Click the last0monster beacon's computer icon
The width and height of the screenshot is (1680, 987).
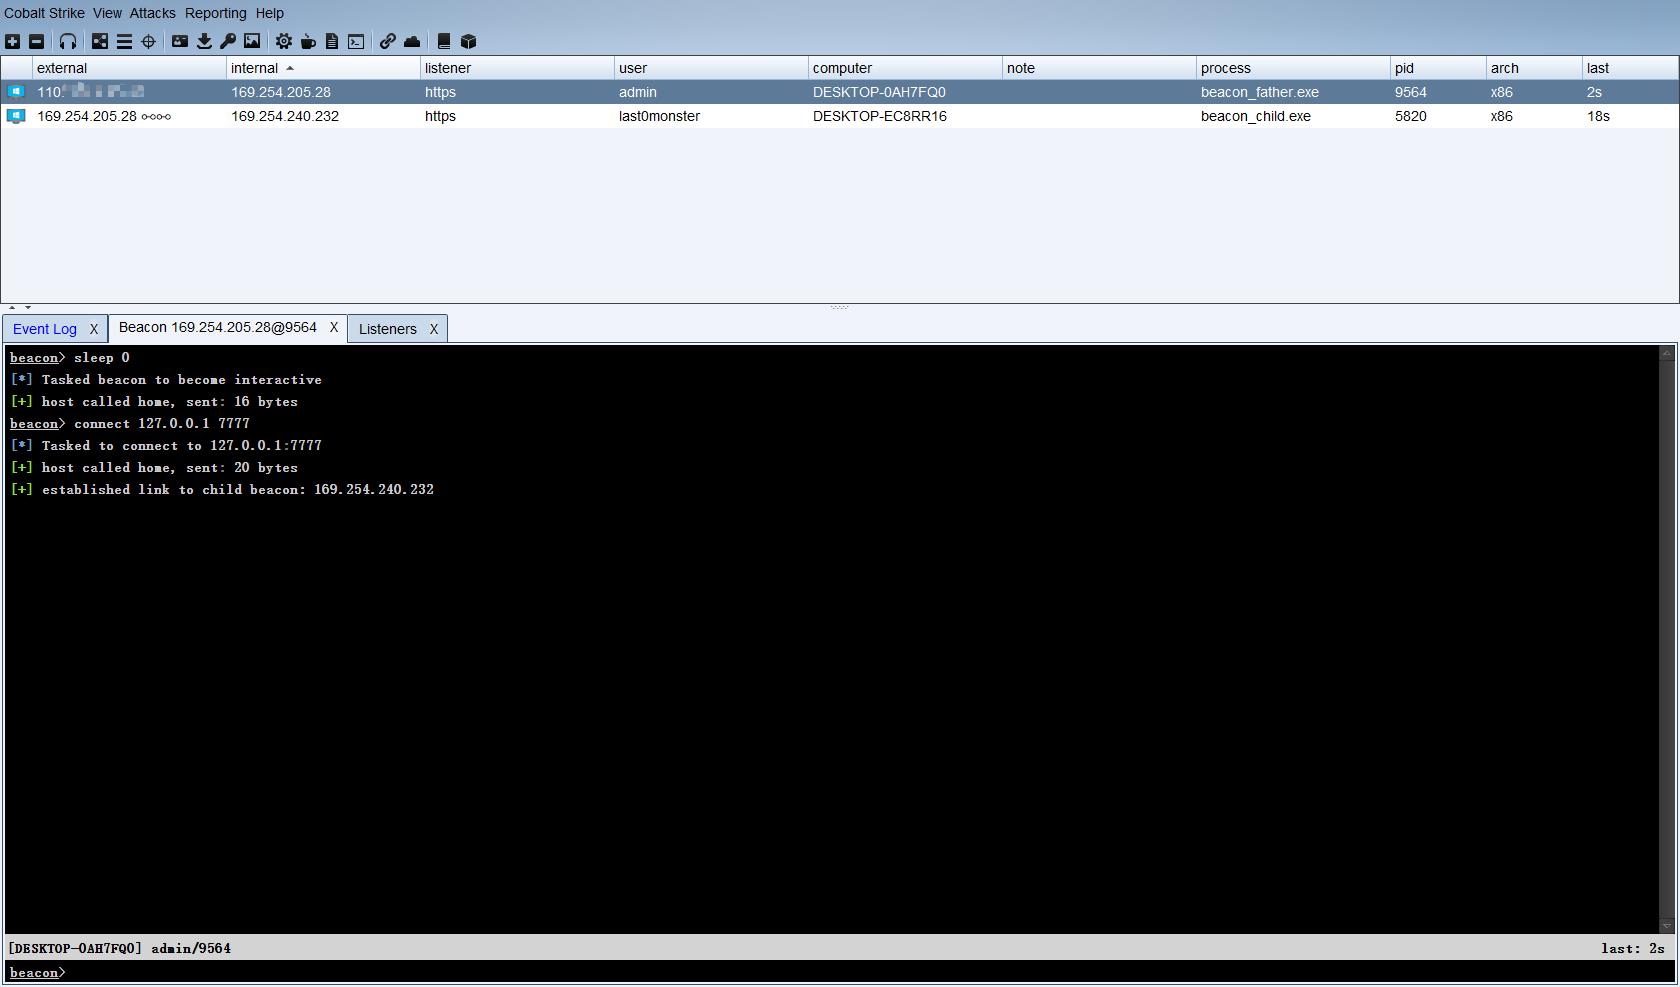coord(16,116)
